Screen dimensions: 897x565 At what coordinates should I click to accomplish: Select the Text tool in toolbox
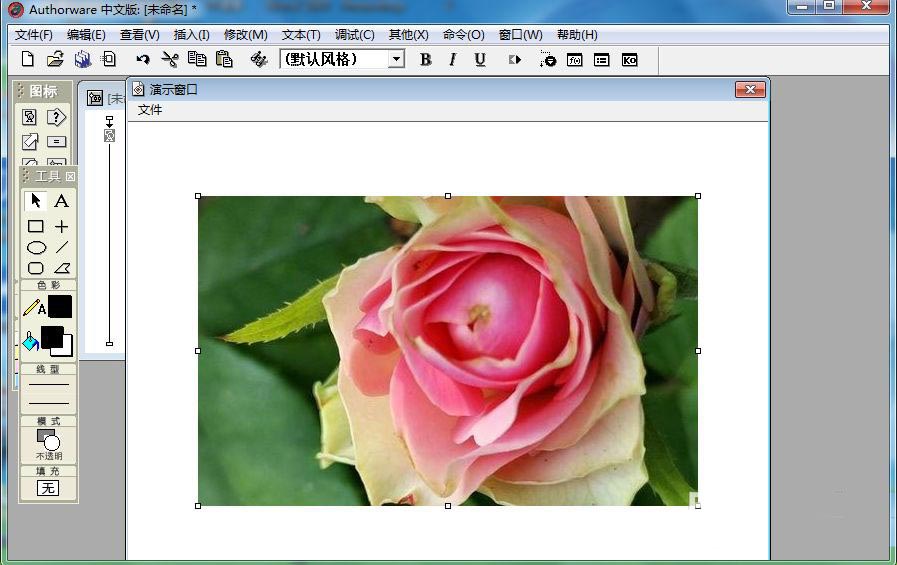point(61,201)
